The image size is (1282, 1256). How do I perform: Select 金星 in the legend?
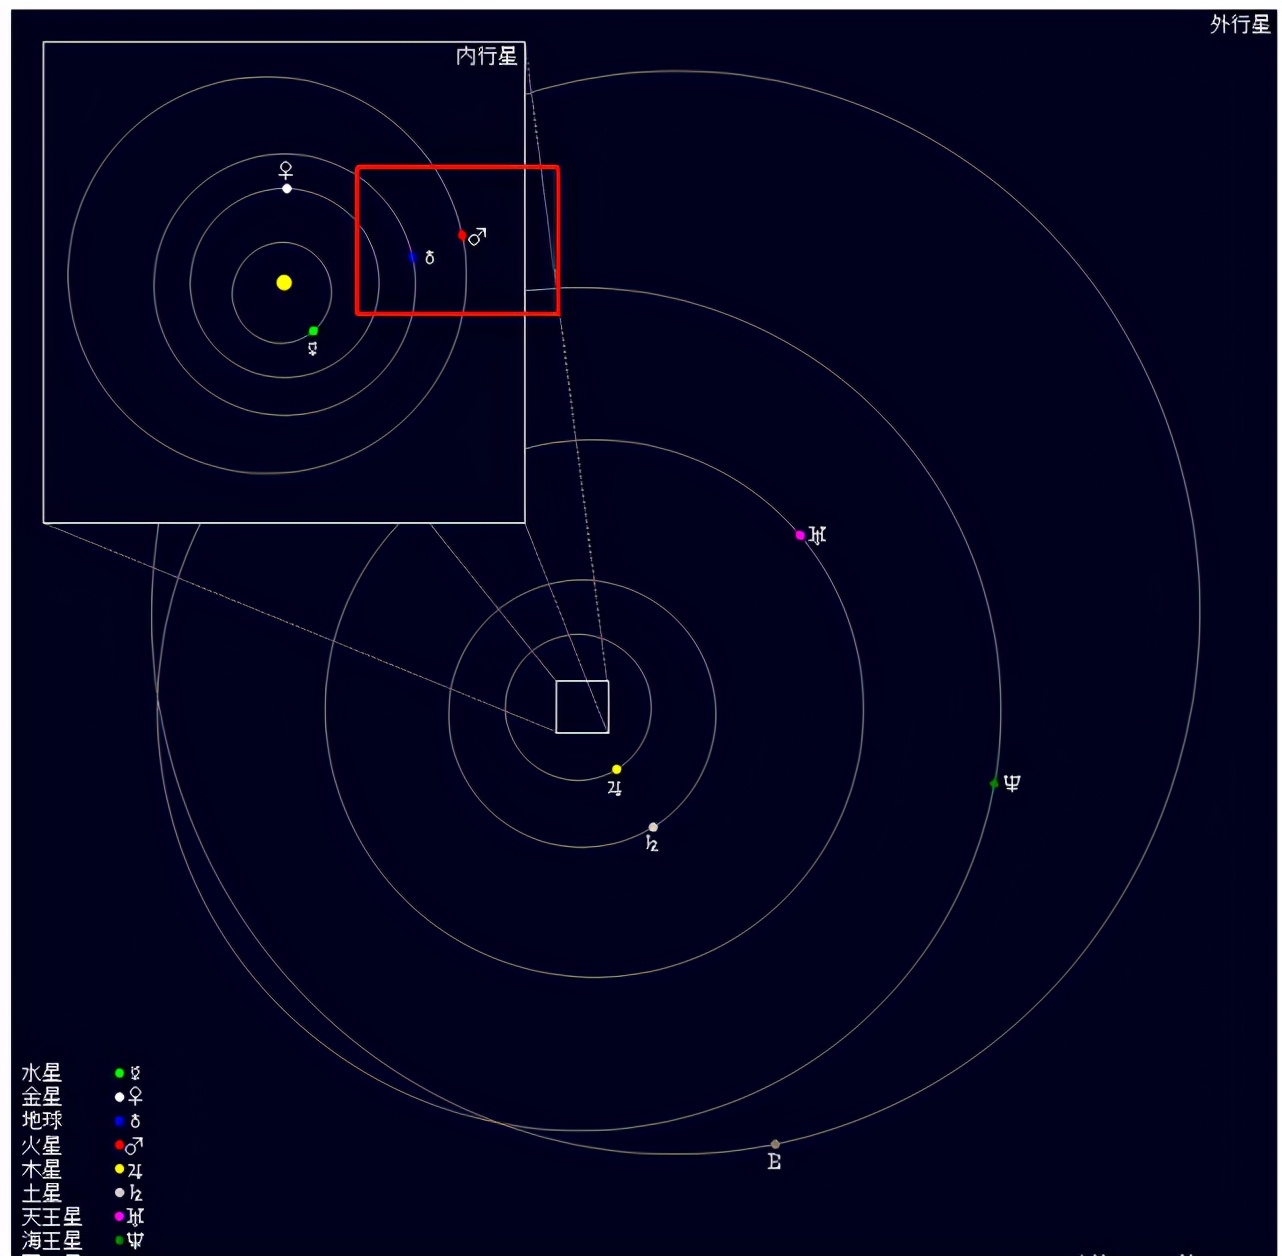click(x=42, y=1097)
